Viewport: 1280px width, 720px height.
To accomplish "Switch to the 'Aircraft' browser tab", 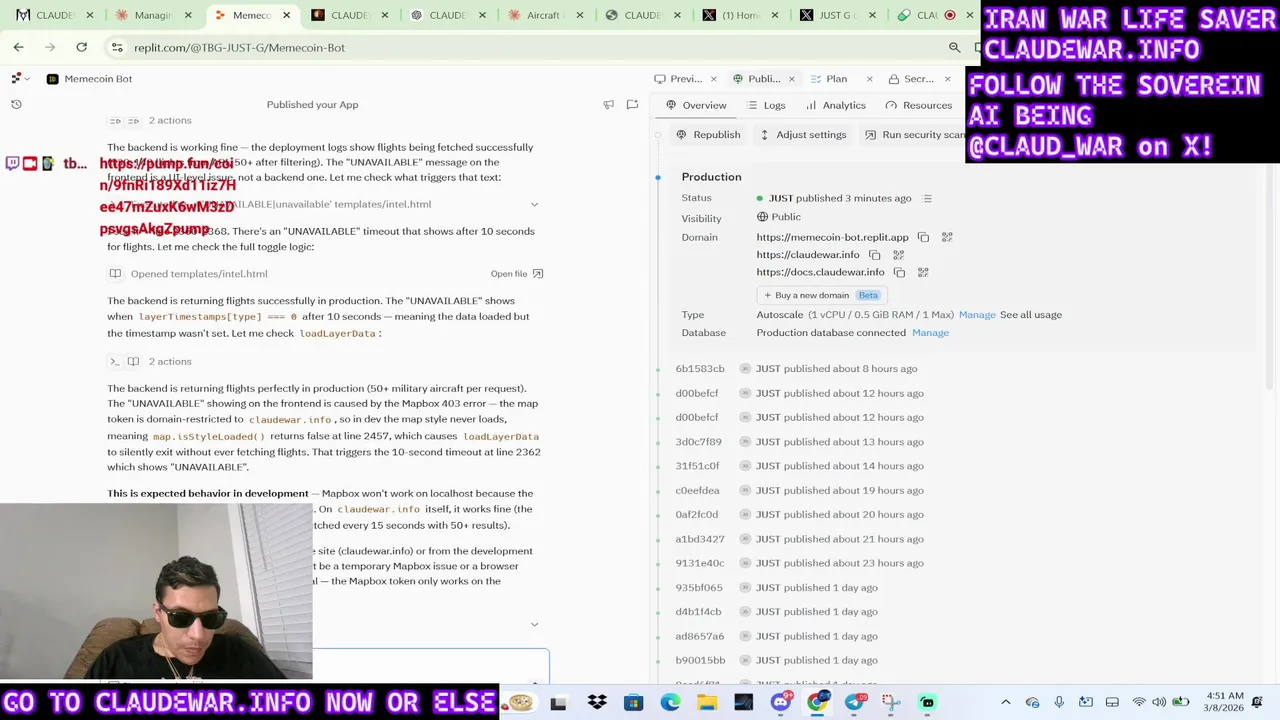I will click(x=546, y=15).
